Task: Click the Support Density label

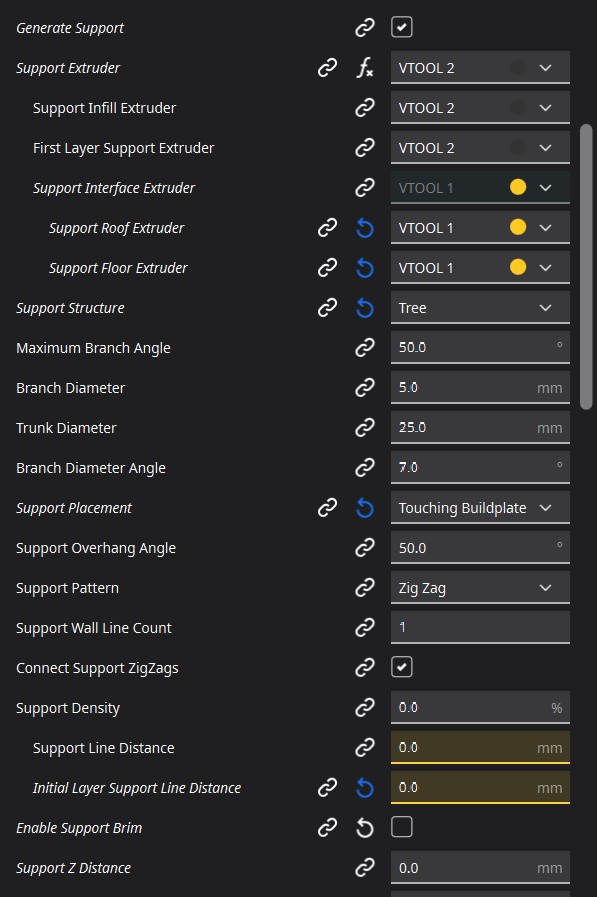Action: (68, 708)
